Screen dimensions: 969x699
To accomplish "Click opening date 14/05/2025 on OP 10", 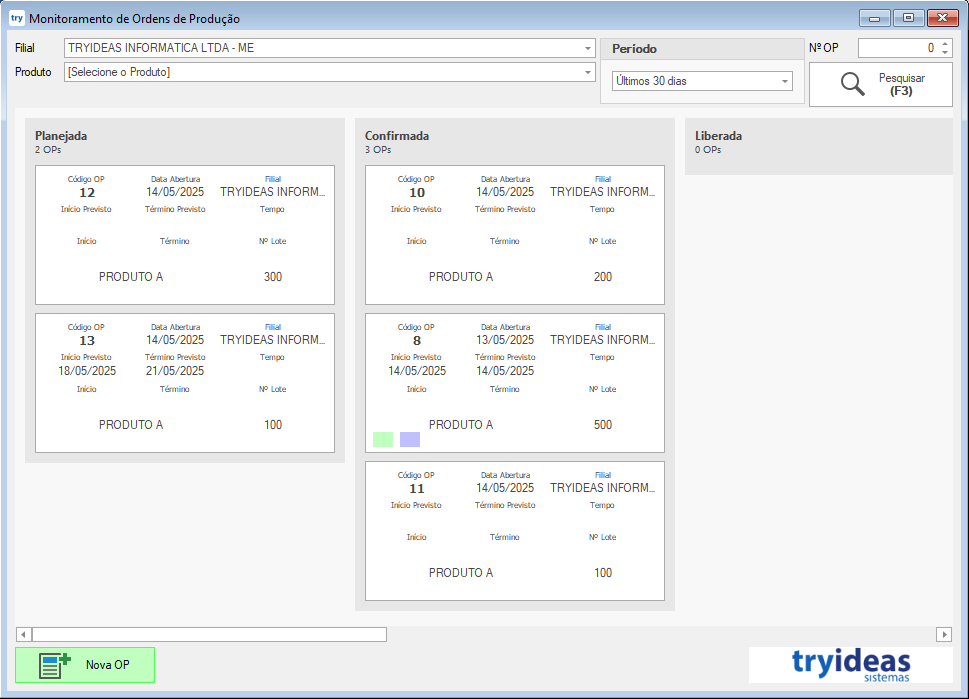I will (x=505, y=192).
